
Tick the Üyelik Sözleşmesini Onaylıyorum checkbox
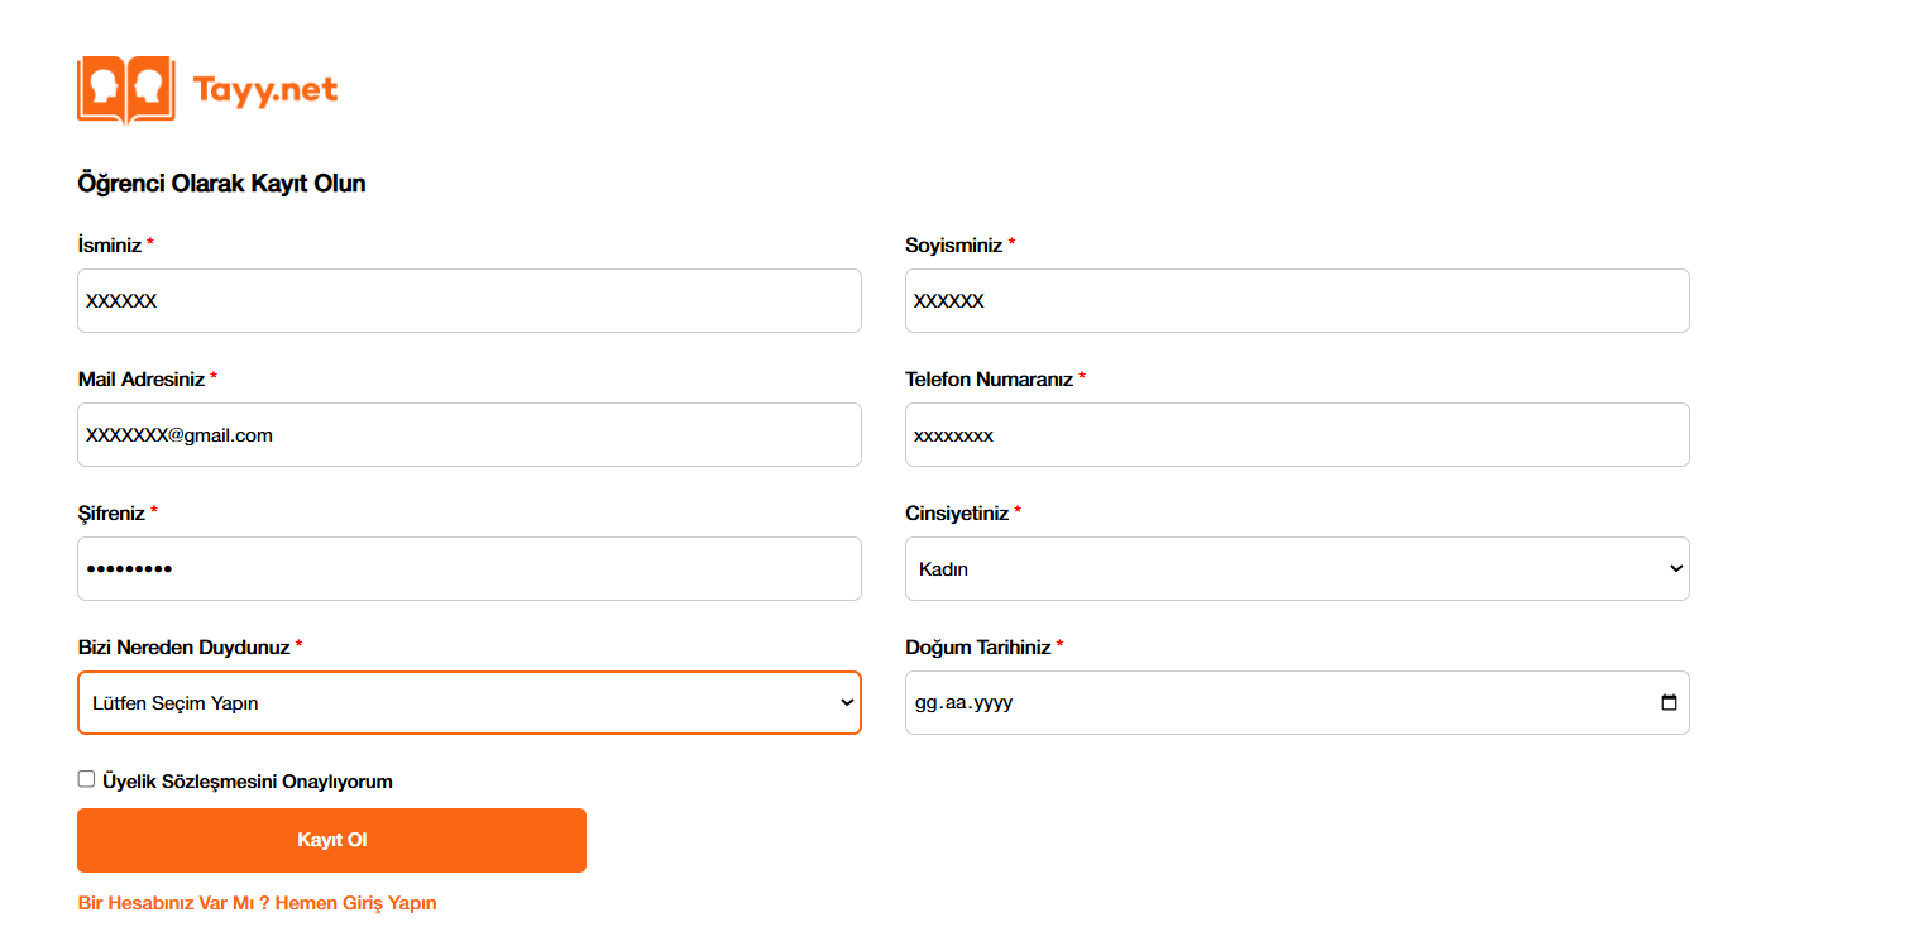87,779
